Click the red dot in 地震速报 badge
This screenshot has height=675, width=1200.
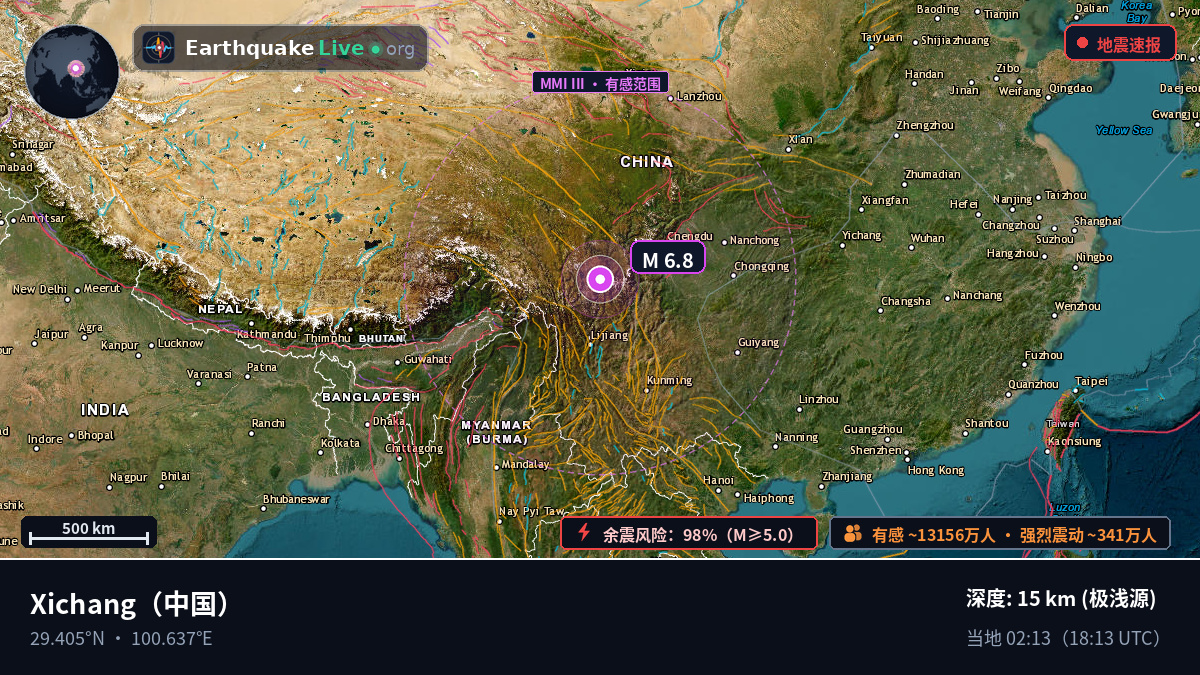[1082, 43]
